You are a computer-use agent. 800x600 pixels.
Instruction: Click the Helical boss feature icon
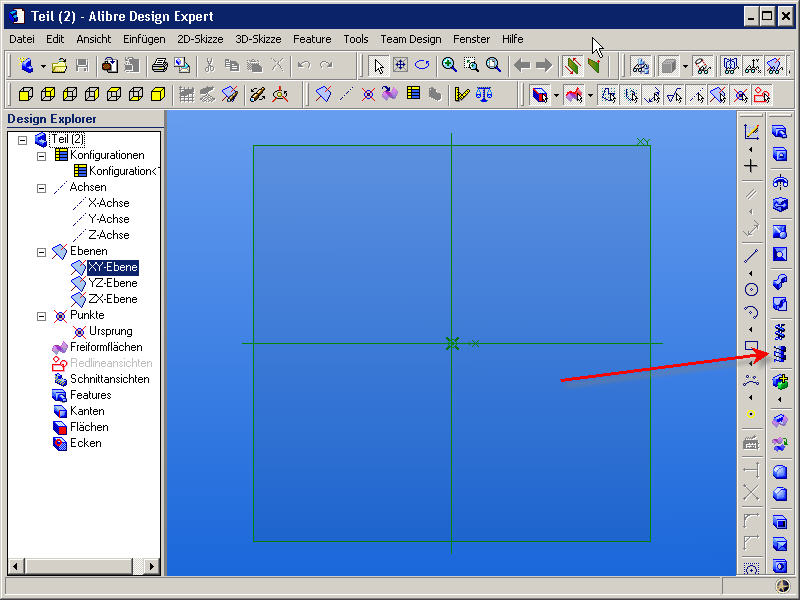point(780,332)
